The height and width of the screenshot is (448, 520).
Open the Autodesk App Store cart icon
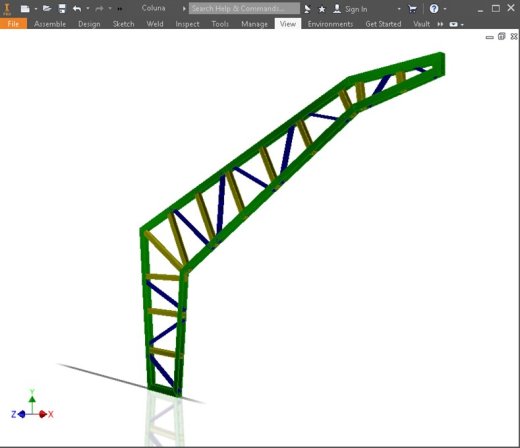(x=412, y=9)
